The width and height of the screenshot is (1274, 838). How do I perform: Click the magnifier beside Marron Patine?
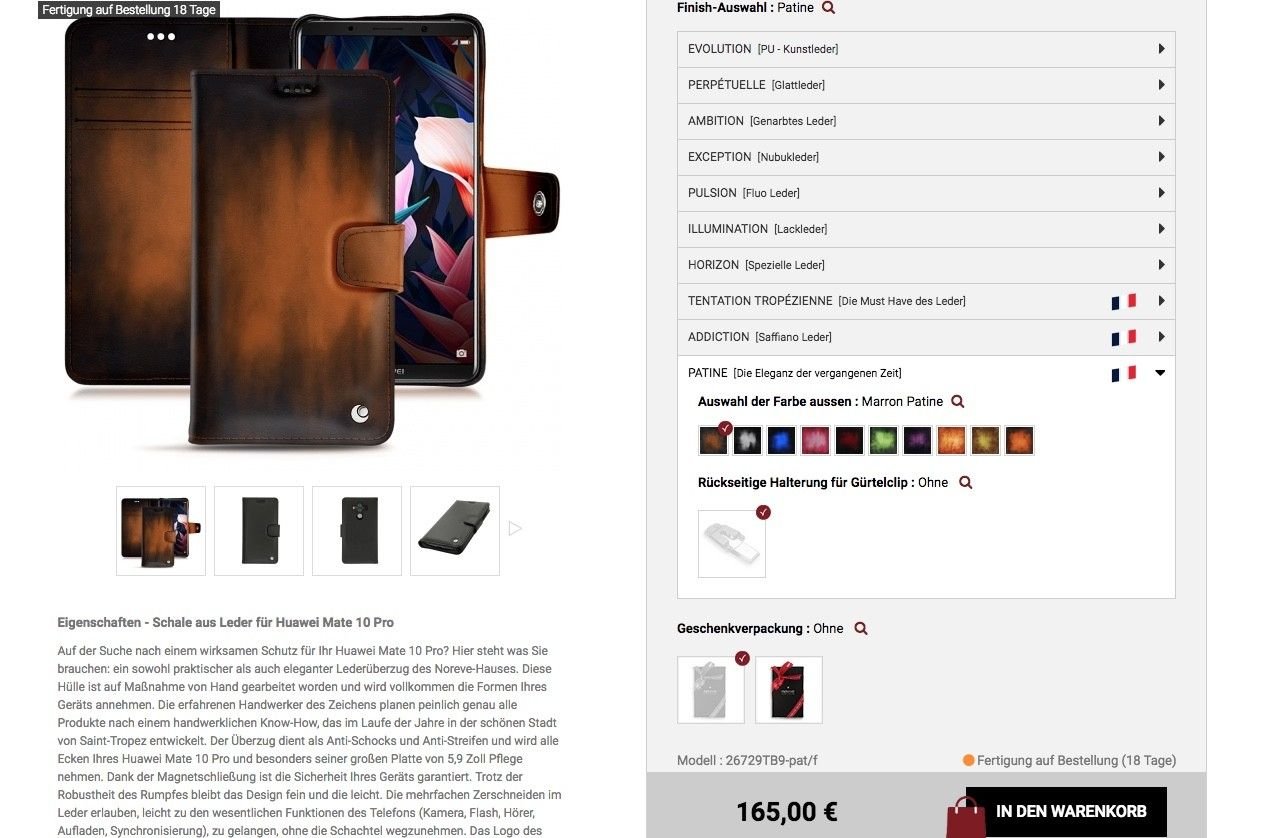coord(957,402)
